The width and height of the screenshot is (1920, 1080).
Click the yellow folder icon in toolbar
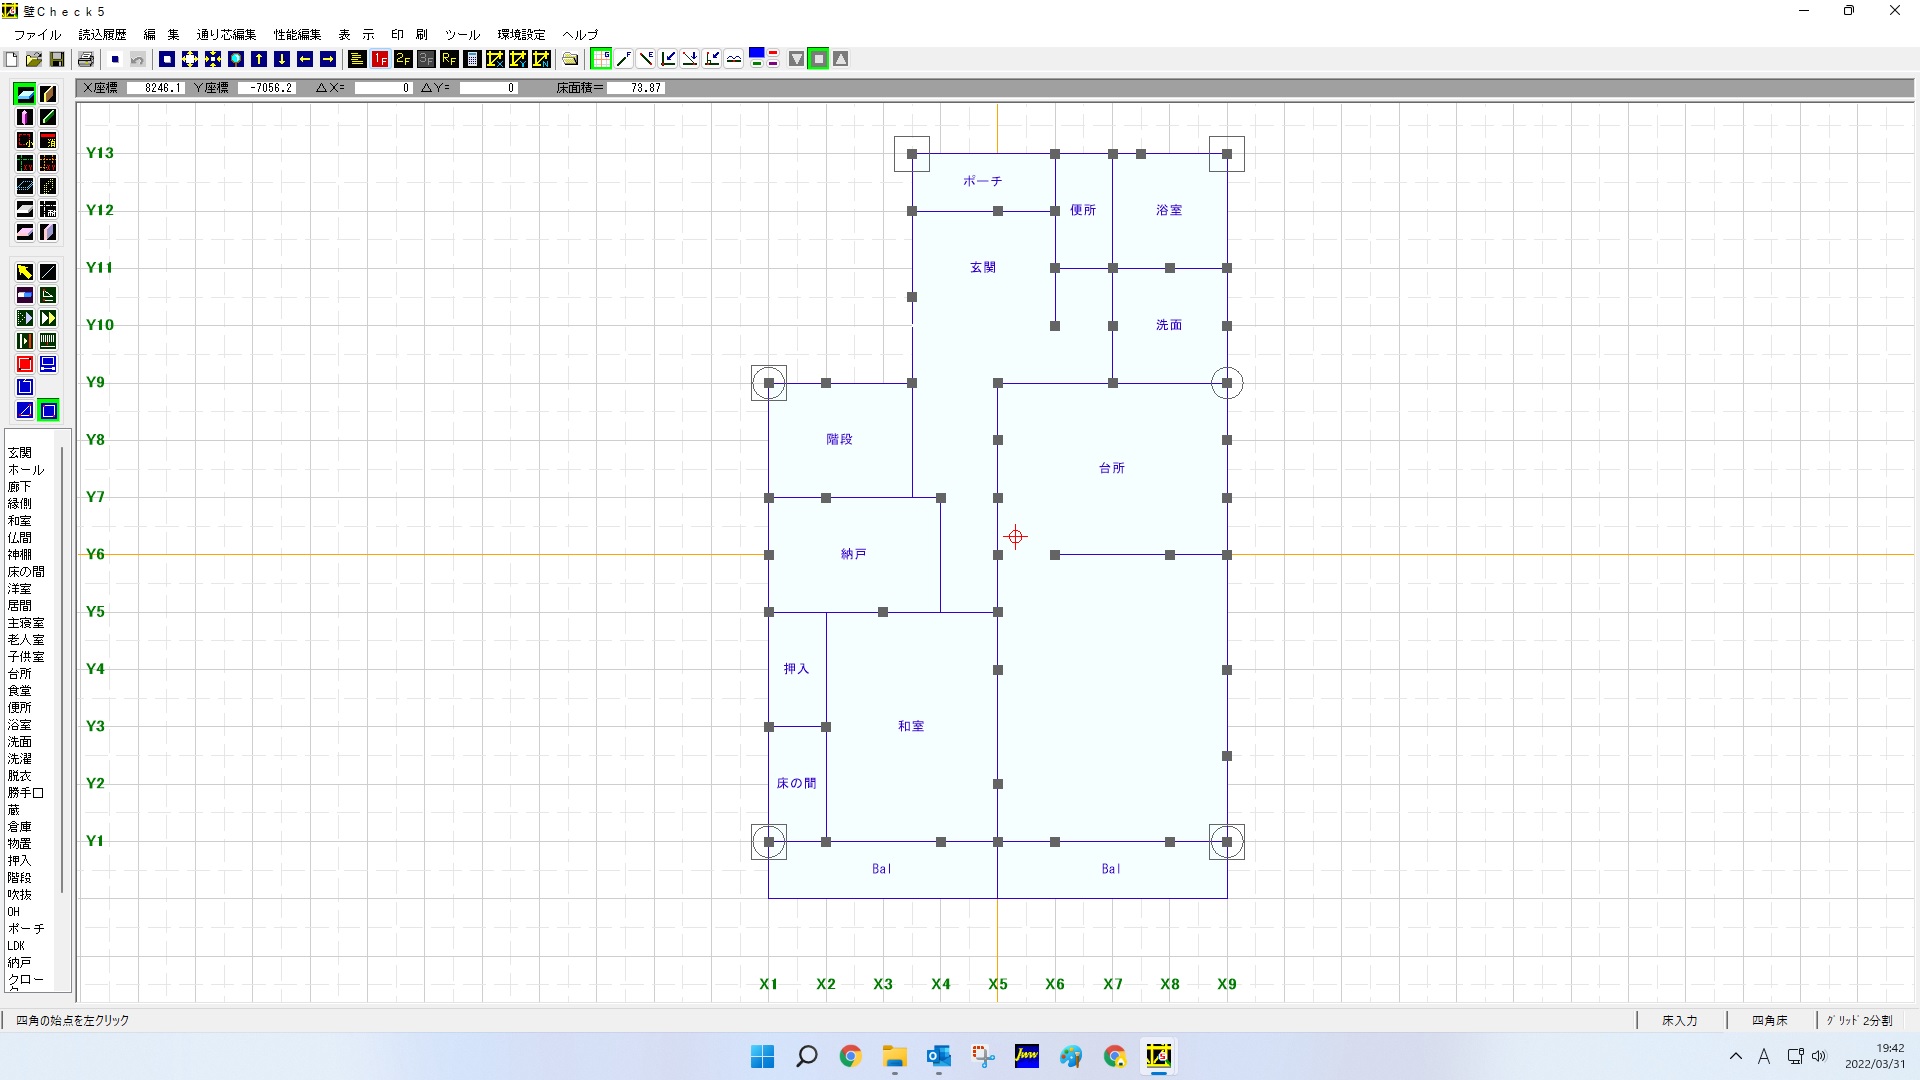coord(571,59)
